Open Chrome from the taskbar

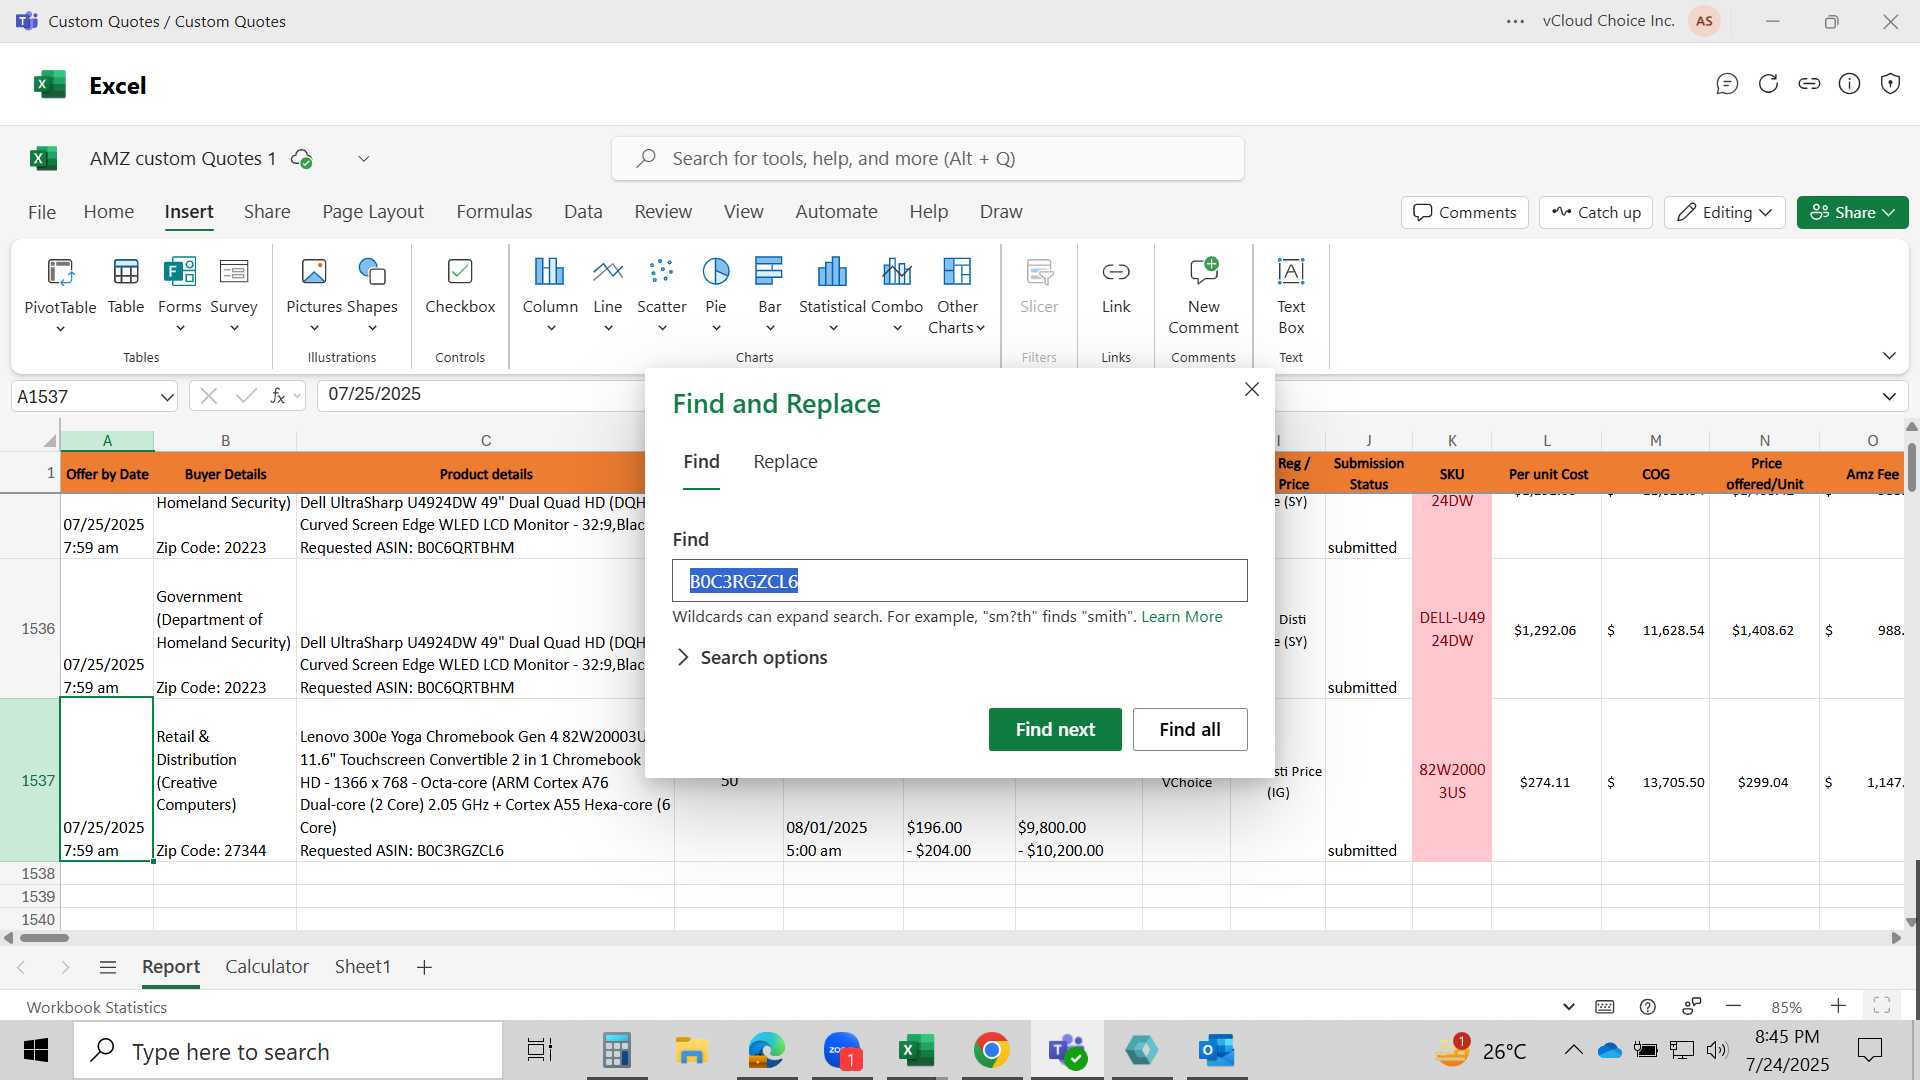click(x=991, y=1051)
